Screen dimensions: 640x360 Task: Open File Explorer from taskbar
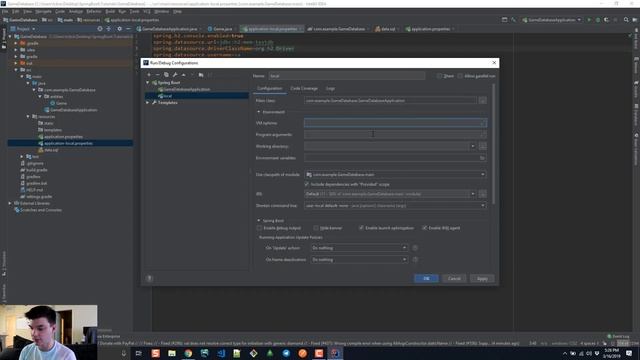(x=172, y=353)
